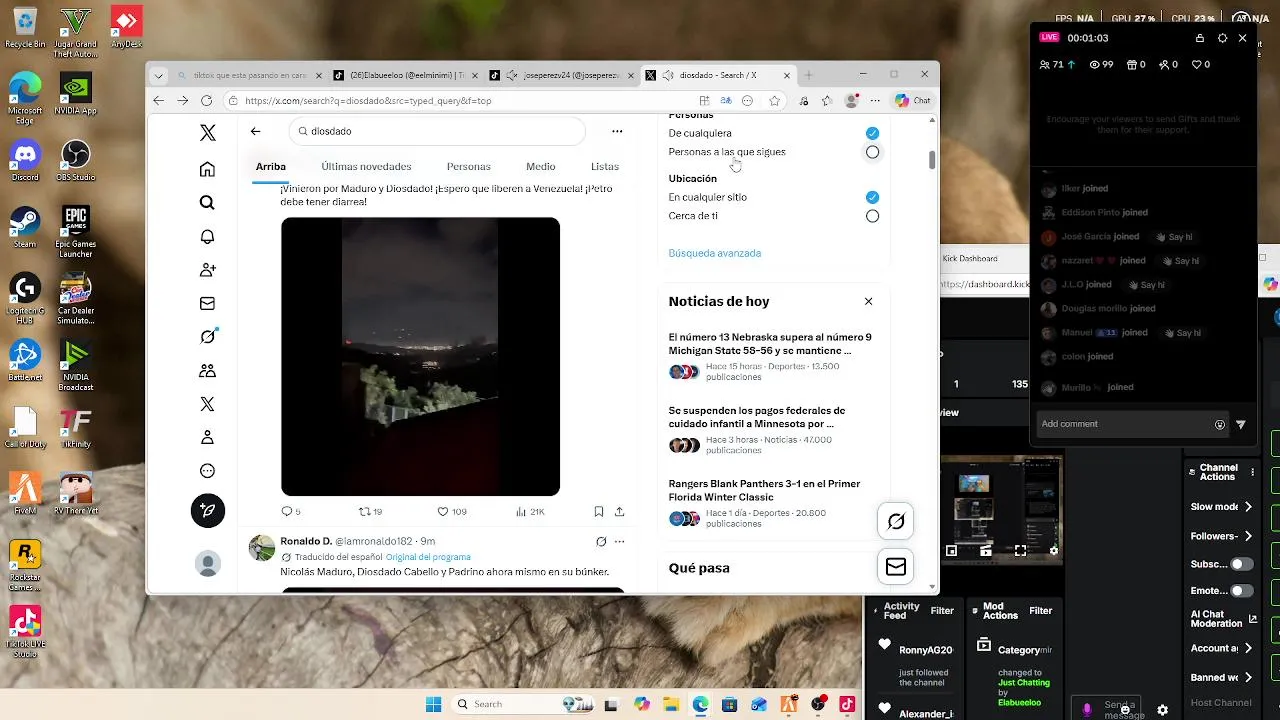Reply to the video post (5 replies)

click(291, 511)
